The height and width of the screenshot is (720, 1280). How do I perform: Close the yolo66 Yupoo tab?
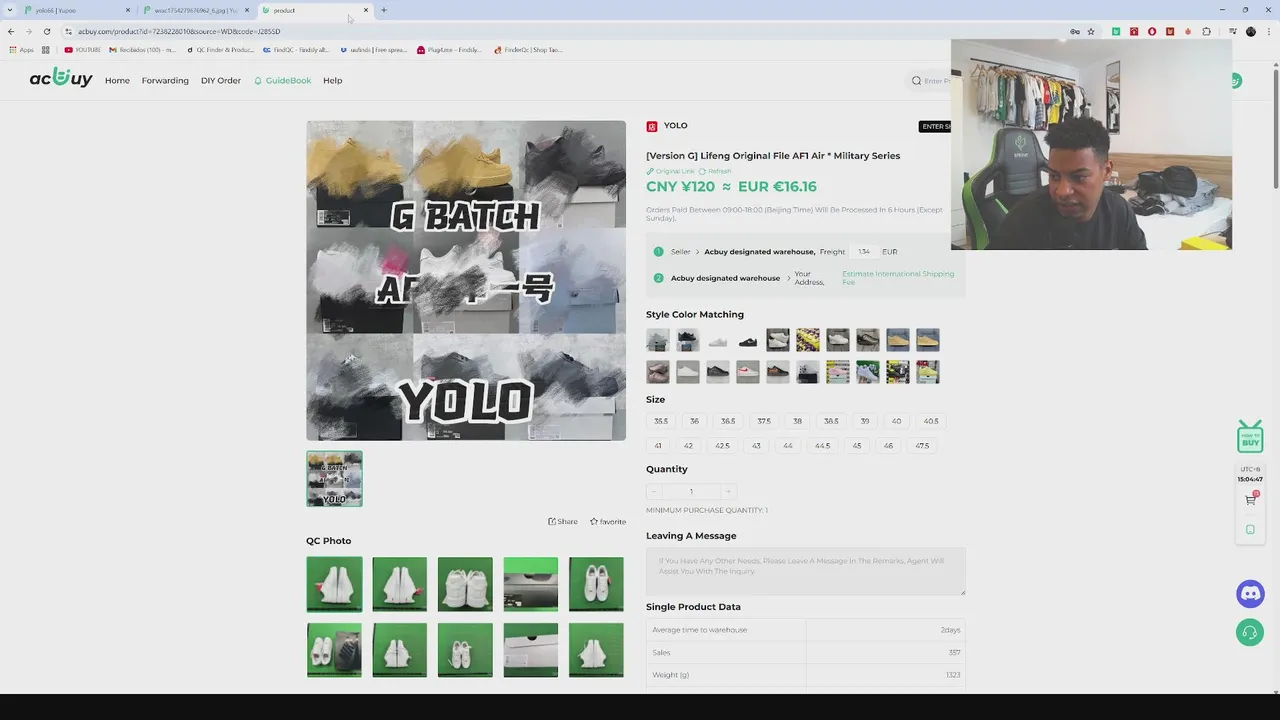pyautogui.click(x=128, y=10)
